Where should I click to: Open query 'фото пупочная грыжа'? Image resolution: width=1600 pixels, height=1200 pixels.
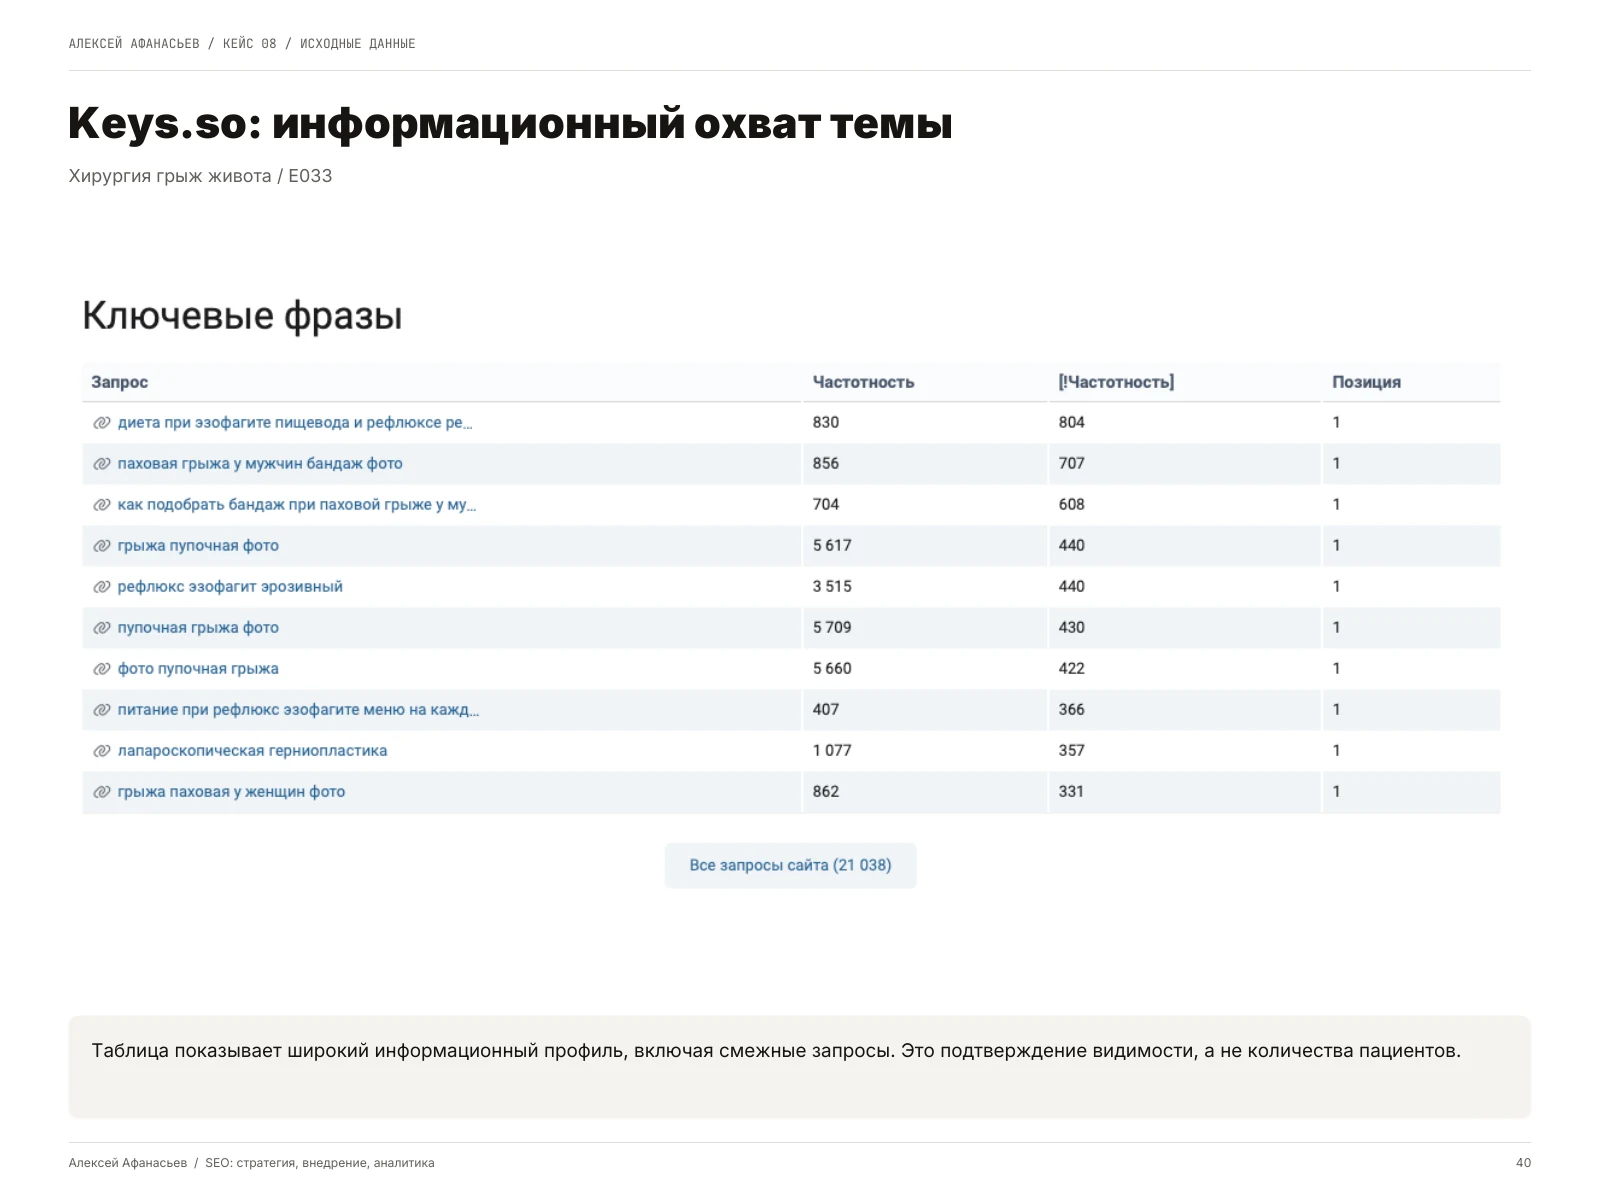(198, 669)
